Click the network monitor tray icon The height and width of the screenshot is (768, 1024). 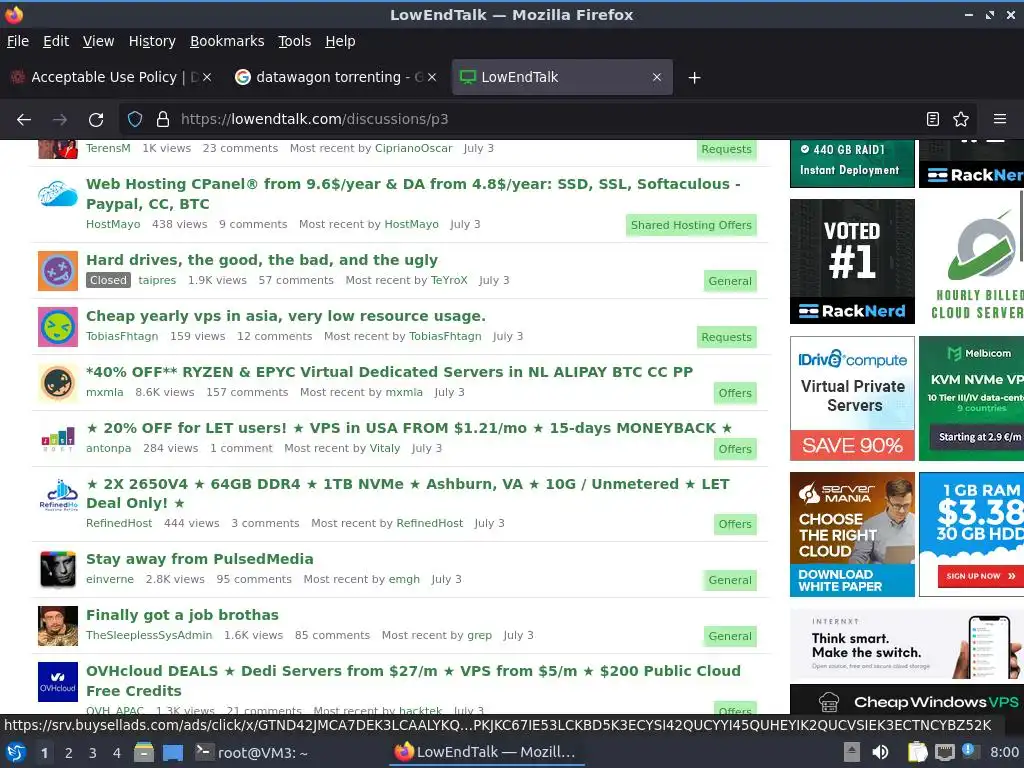click(x=944, y=752)
